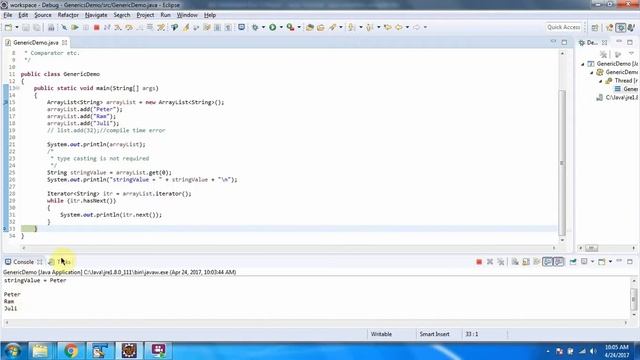This screenshot has width=640, height=360.
Task: Click the editor vertical scrollbar thumb
Action: (562, 162)
